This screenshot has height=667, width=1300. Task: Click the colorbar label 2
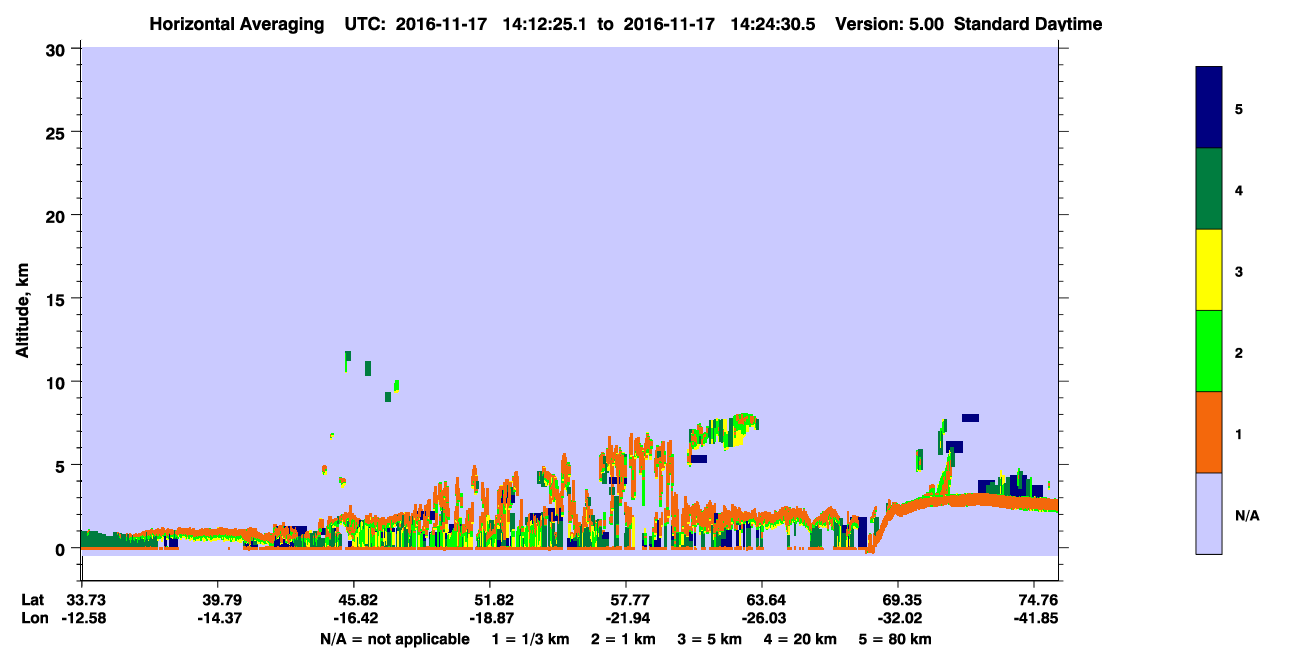[1238, 352]
